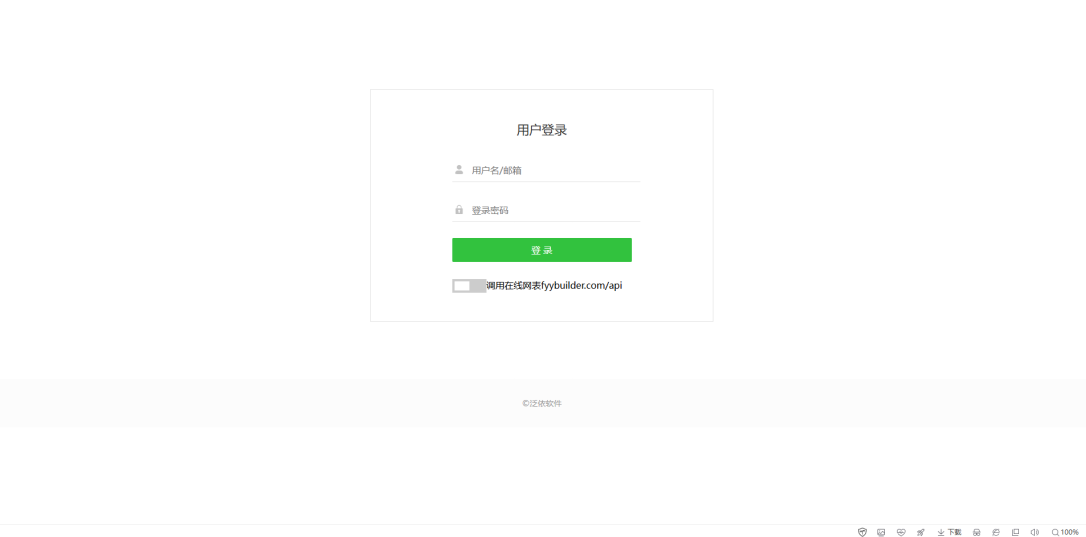Click the magnifier icon next to 100%
The width and height of the screenshot is (1086, 537).
[x=1055, y=532]
